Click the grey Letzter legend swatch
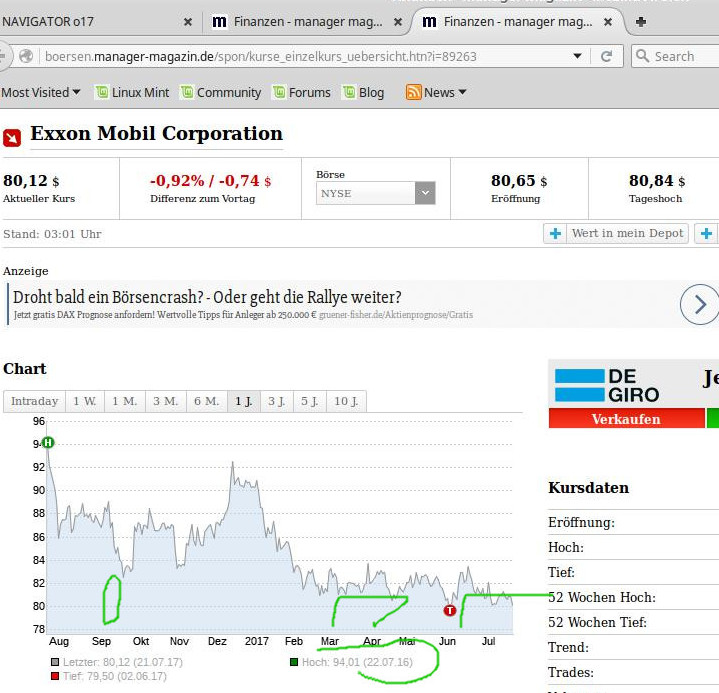The height and width of the screenshot is (693, 719). tap(55, 662)
